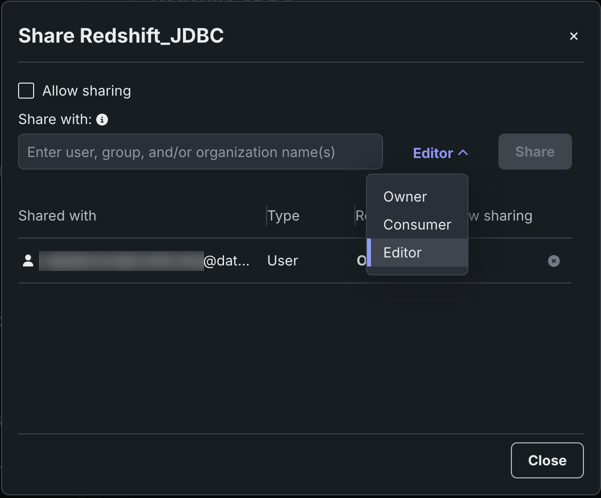
Task: Click the User type cell in the row
Action: coord(282,261)
